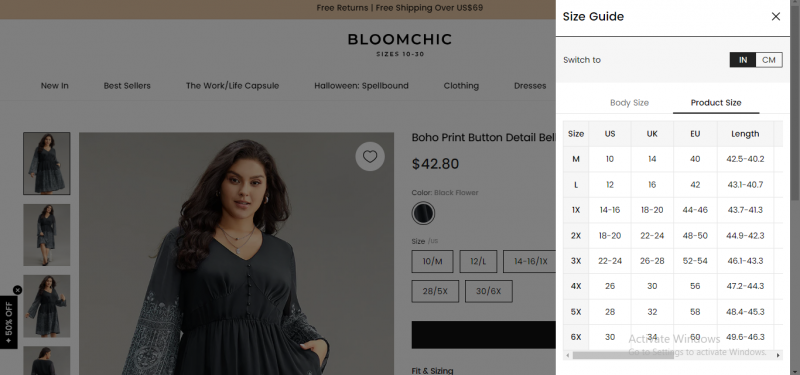800x375 pixels.
Task: Dismiss the 50% OFF promo badge
Action: tap(17, 290)
